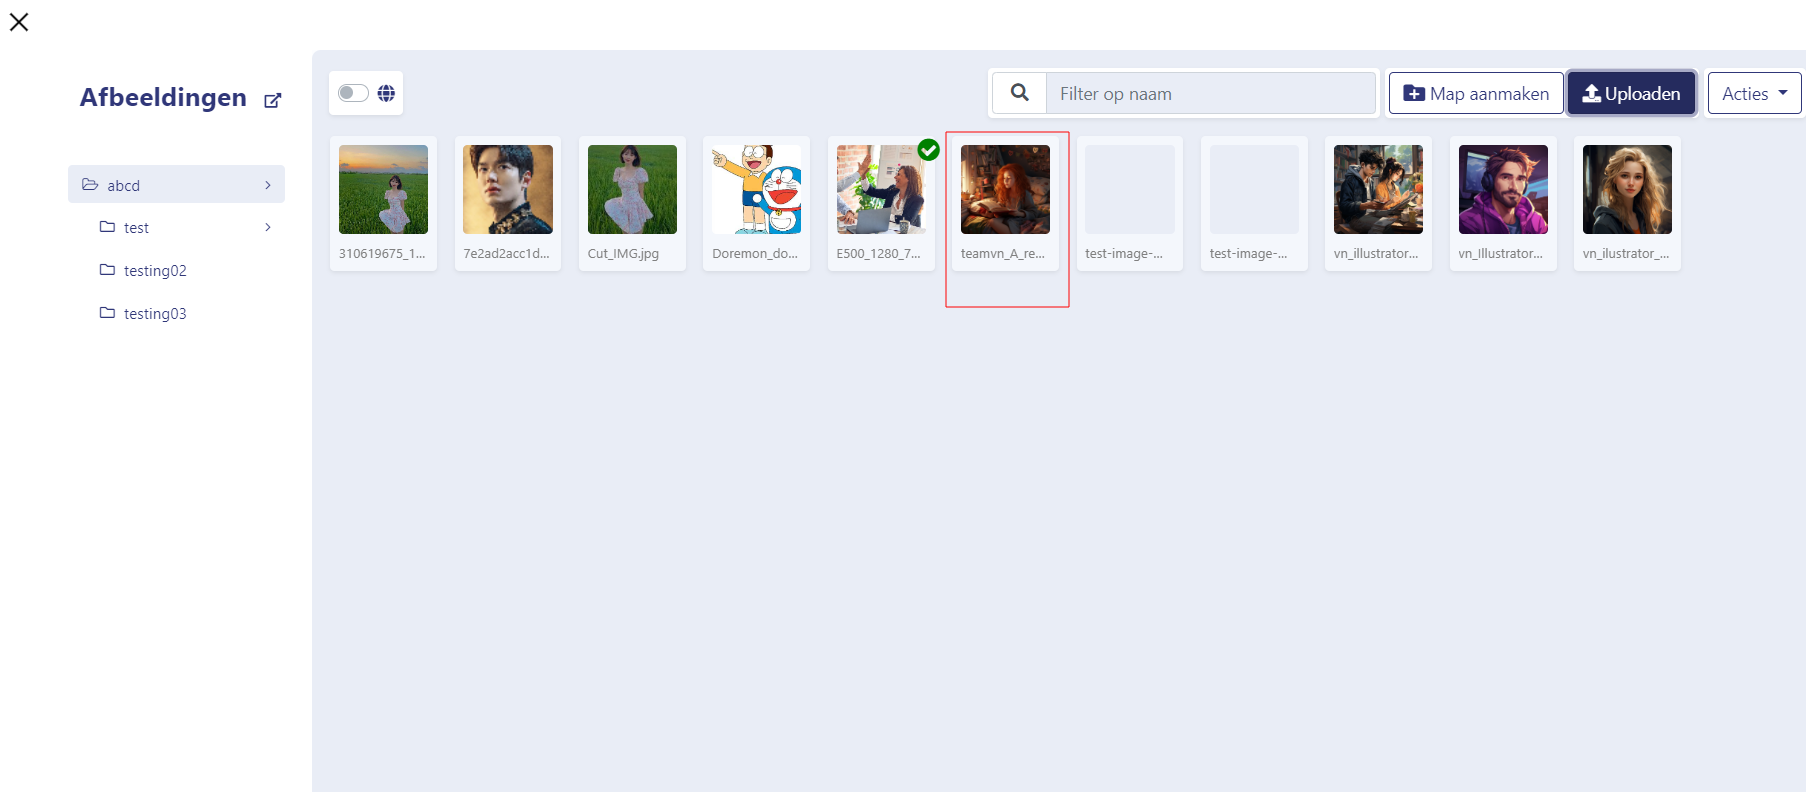Image resolution: width=1806 pixels, height=792 pixels.
Task: Expand the test folder chevron
Action: point(268,228)
